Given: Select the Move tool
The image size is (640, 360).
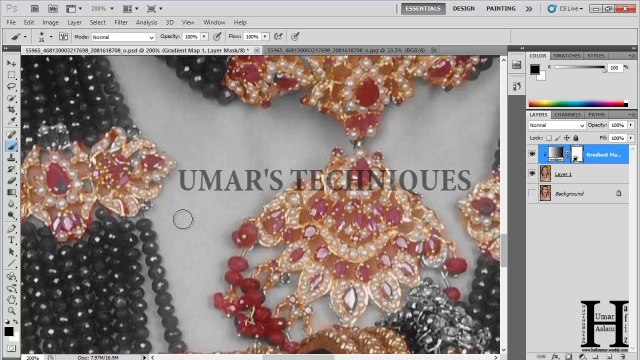Looking at the screenshot, I should click(11, 63).
